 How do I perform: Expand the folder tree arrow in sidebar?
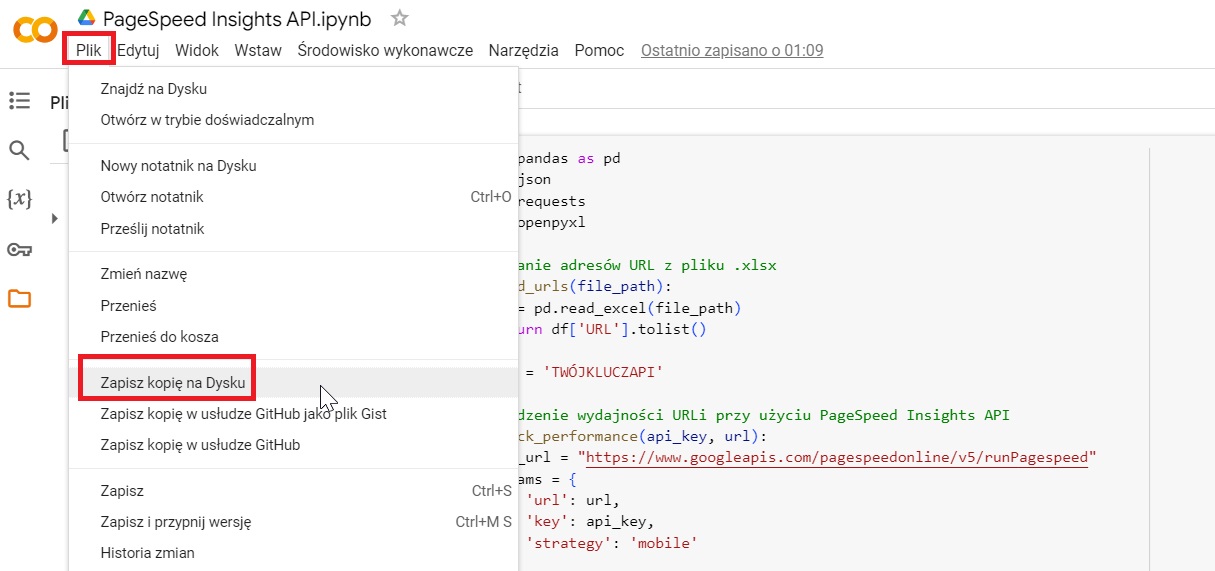click(55, 218)
